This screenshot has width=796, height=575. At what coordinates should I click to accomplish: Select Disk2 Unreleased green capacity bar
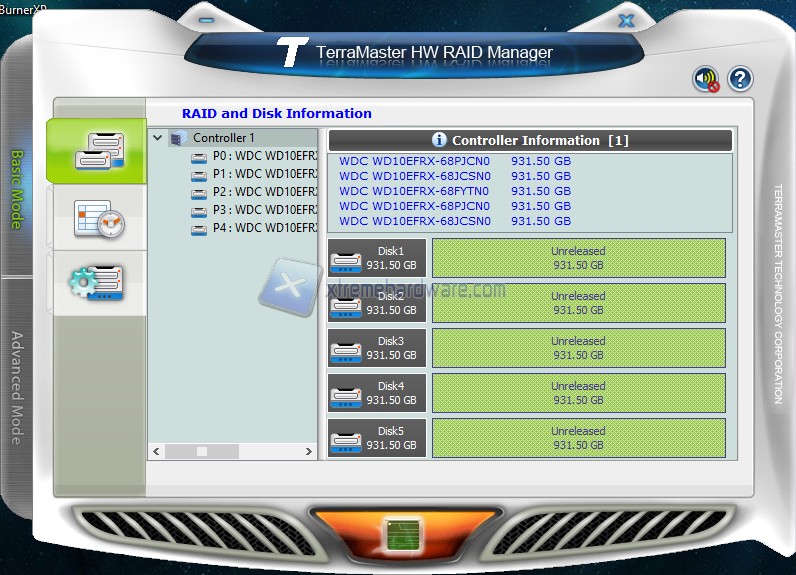coord(578,303)
